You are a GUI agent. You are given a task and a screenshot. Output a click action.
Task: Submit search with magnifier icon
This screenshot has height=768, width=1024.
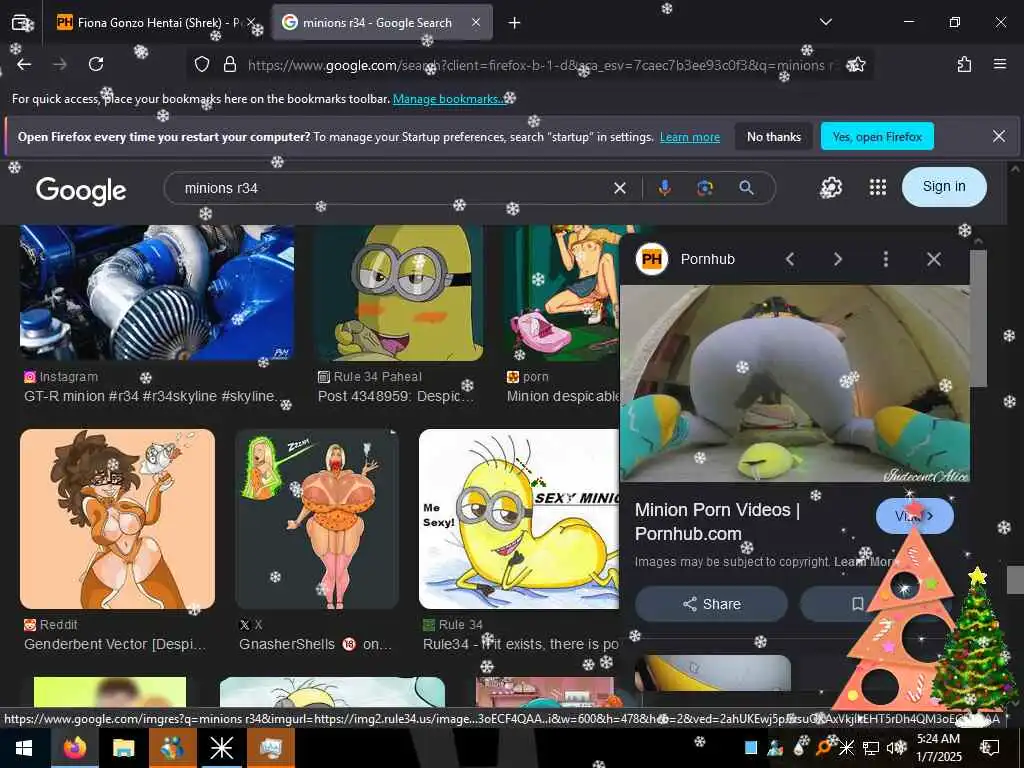click(746, 188)
